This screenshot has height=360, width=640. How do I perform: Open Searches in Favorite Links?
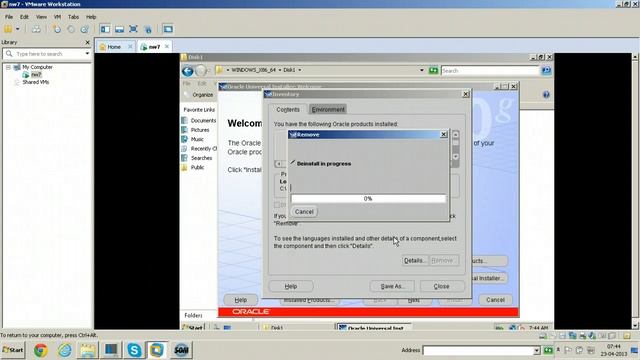click(201, 158)
